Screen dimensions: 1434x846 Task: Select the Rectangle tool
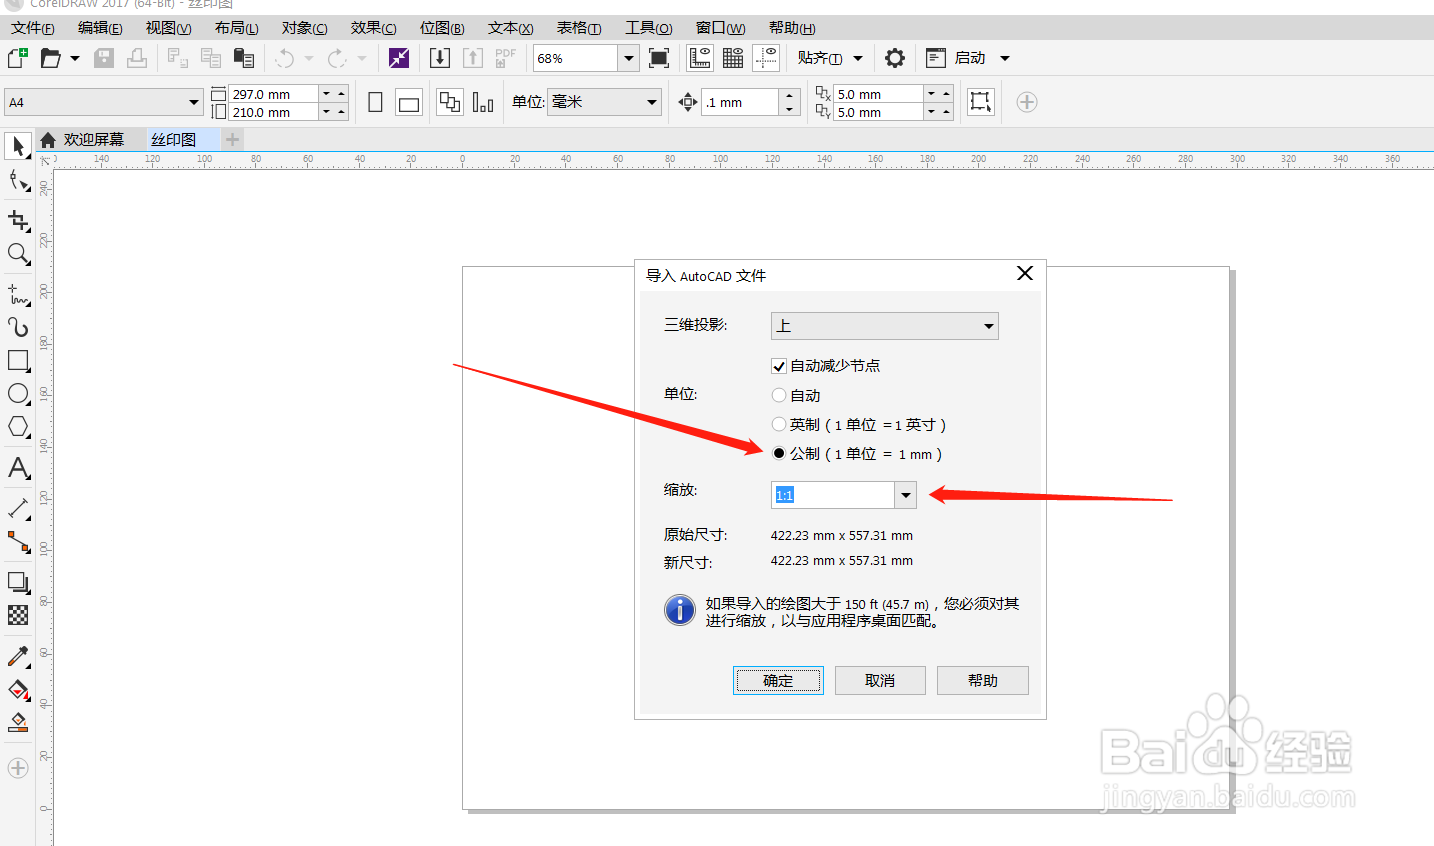(x=18, y=360)
